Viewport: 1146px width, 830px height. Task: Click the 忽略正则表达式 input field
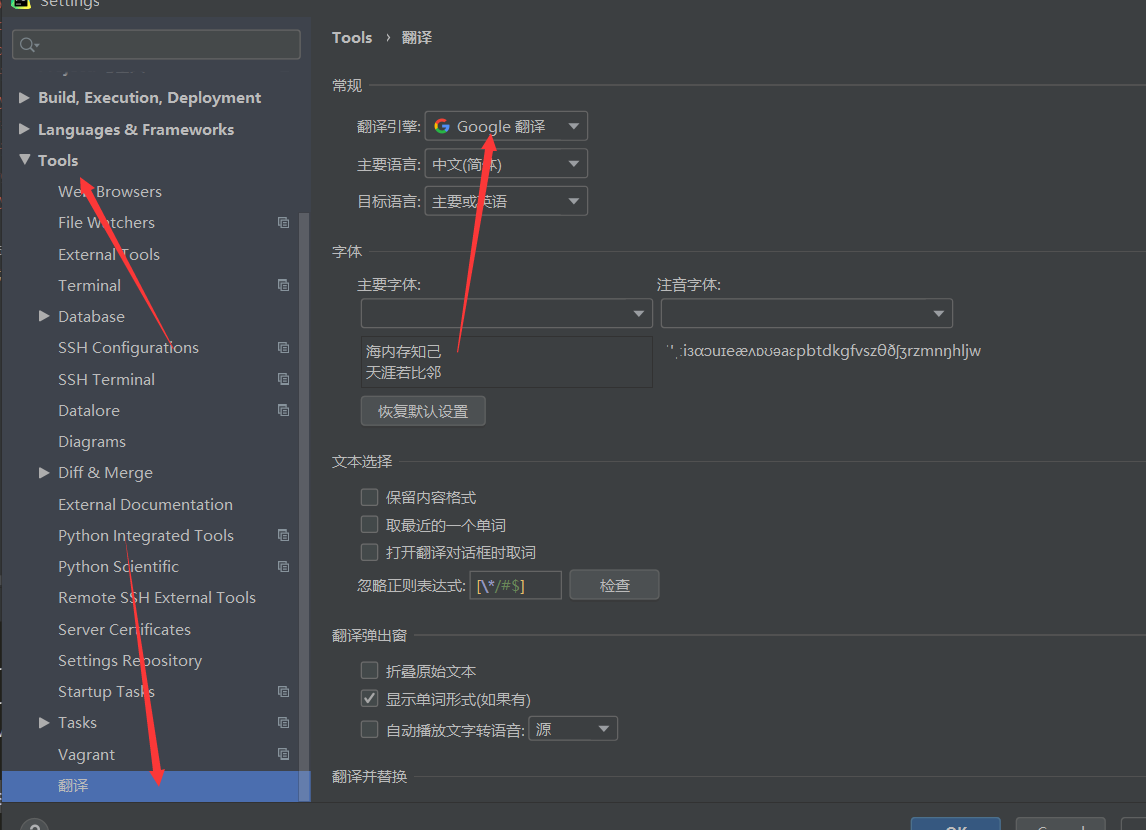pos(515,585)
